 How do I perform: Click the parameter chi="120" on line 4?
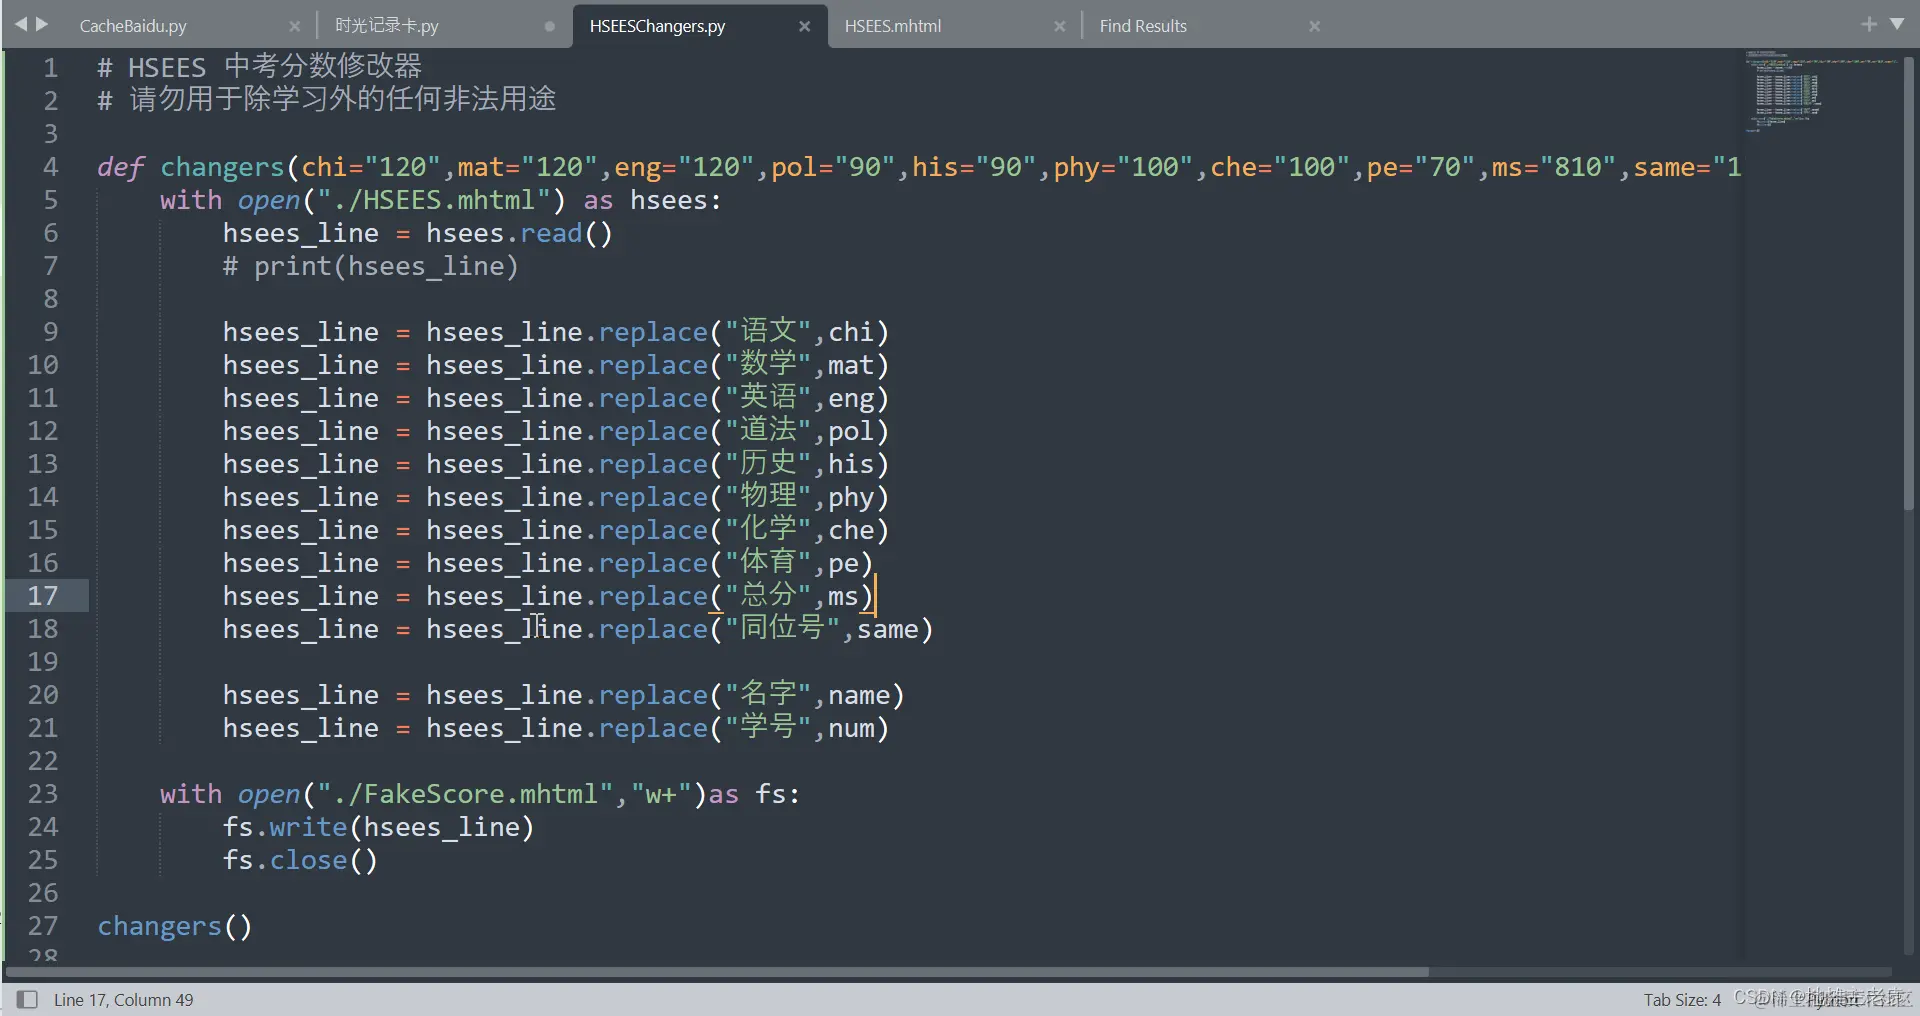pos(371,167)
